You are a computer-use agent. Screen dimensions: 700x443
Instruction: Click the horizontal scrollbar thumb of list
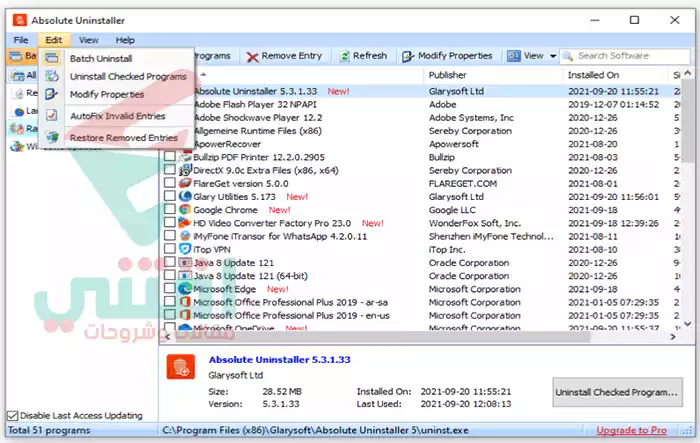(x=384, y=337)
